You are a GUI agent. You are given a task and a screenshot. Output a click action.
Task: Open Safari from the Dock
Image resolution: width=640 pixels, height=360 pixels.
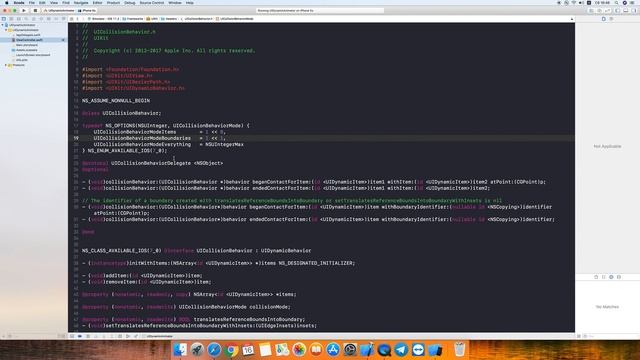[214, 350]
